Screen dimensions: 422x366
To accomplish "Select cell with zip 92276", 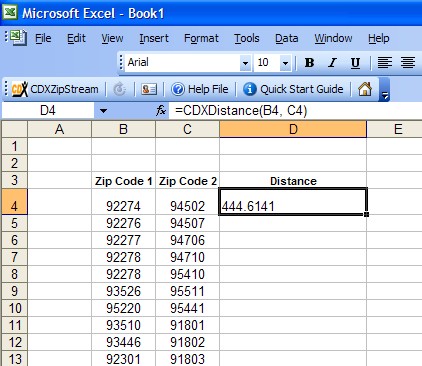I will (x=123, y=223).
